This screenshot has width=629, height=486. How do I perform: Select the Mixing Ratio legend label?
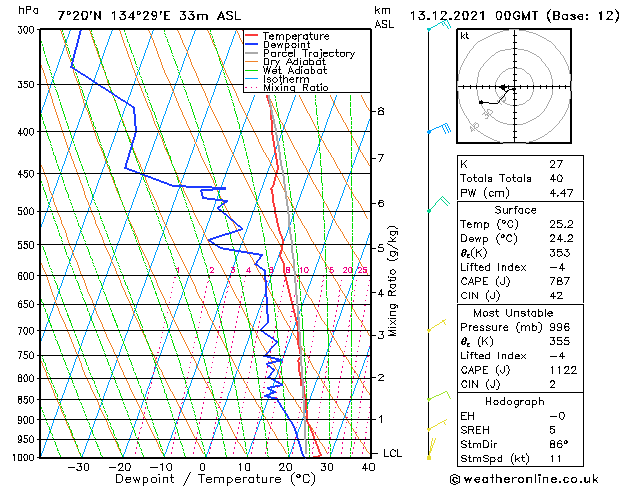pyautogui.click(x=296, y=87)
